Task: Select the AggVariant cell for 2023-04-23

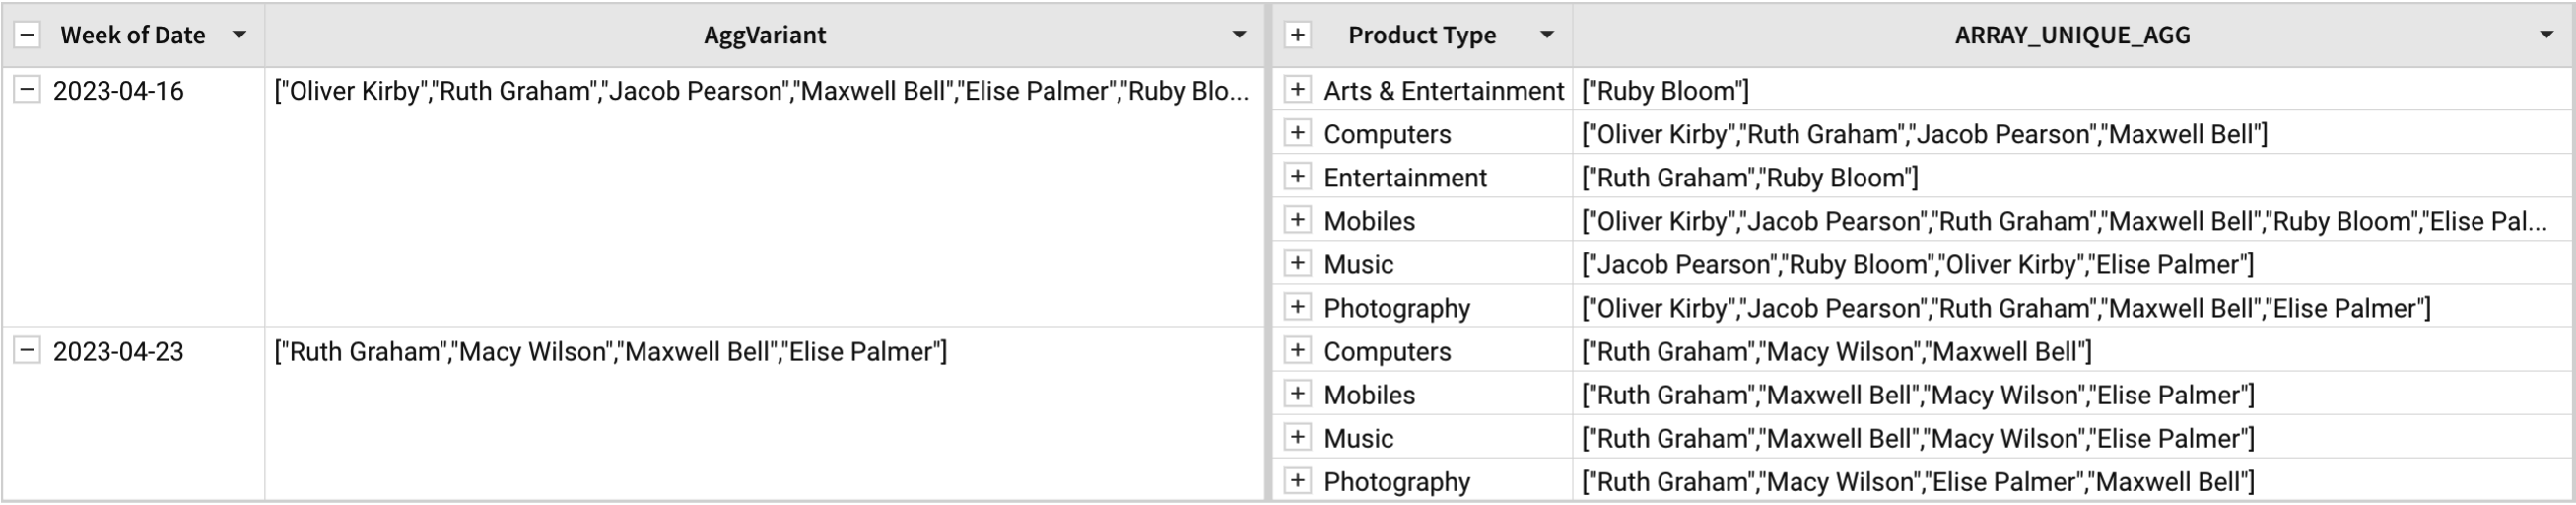Action: click(765, 414)
